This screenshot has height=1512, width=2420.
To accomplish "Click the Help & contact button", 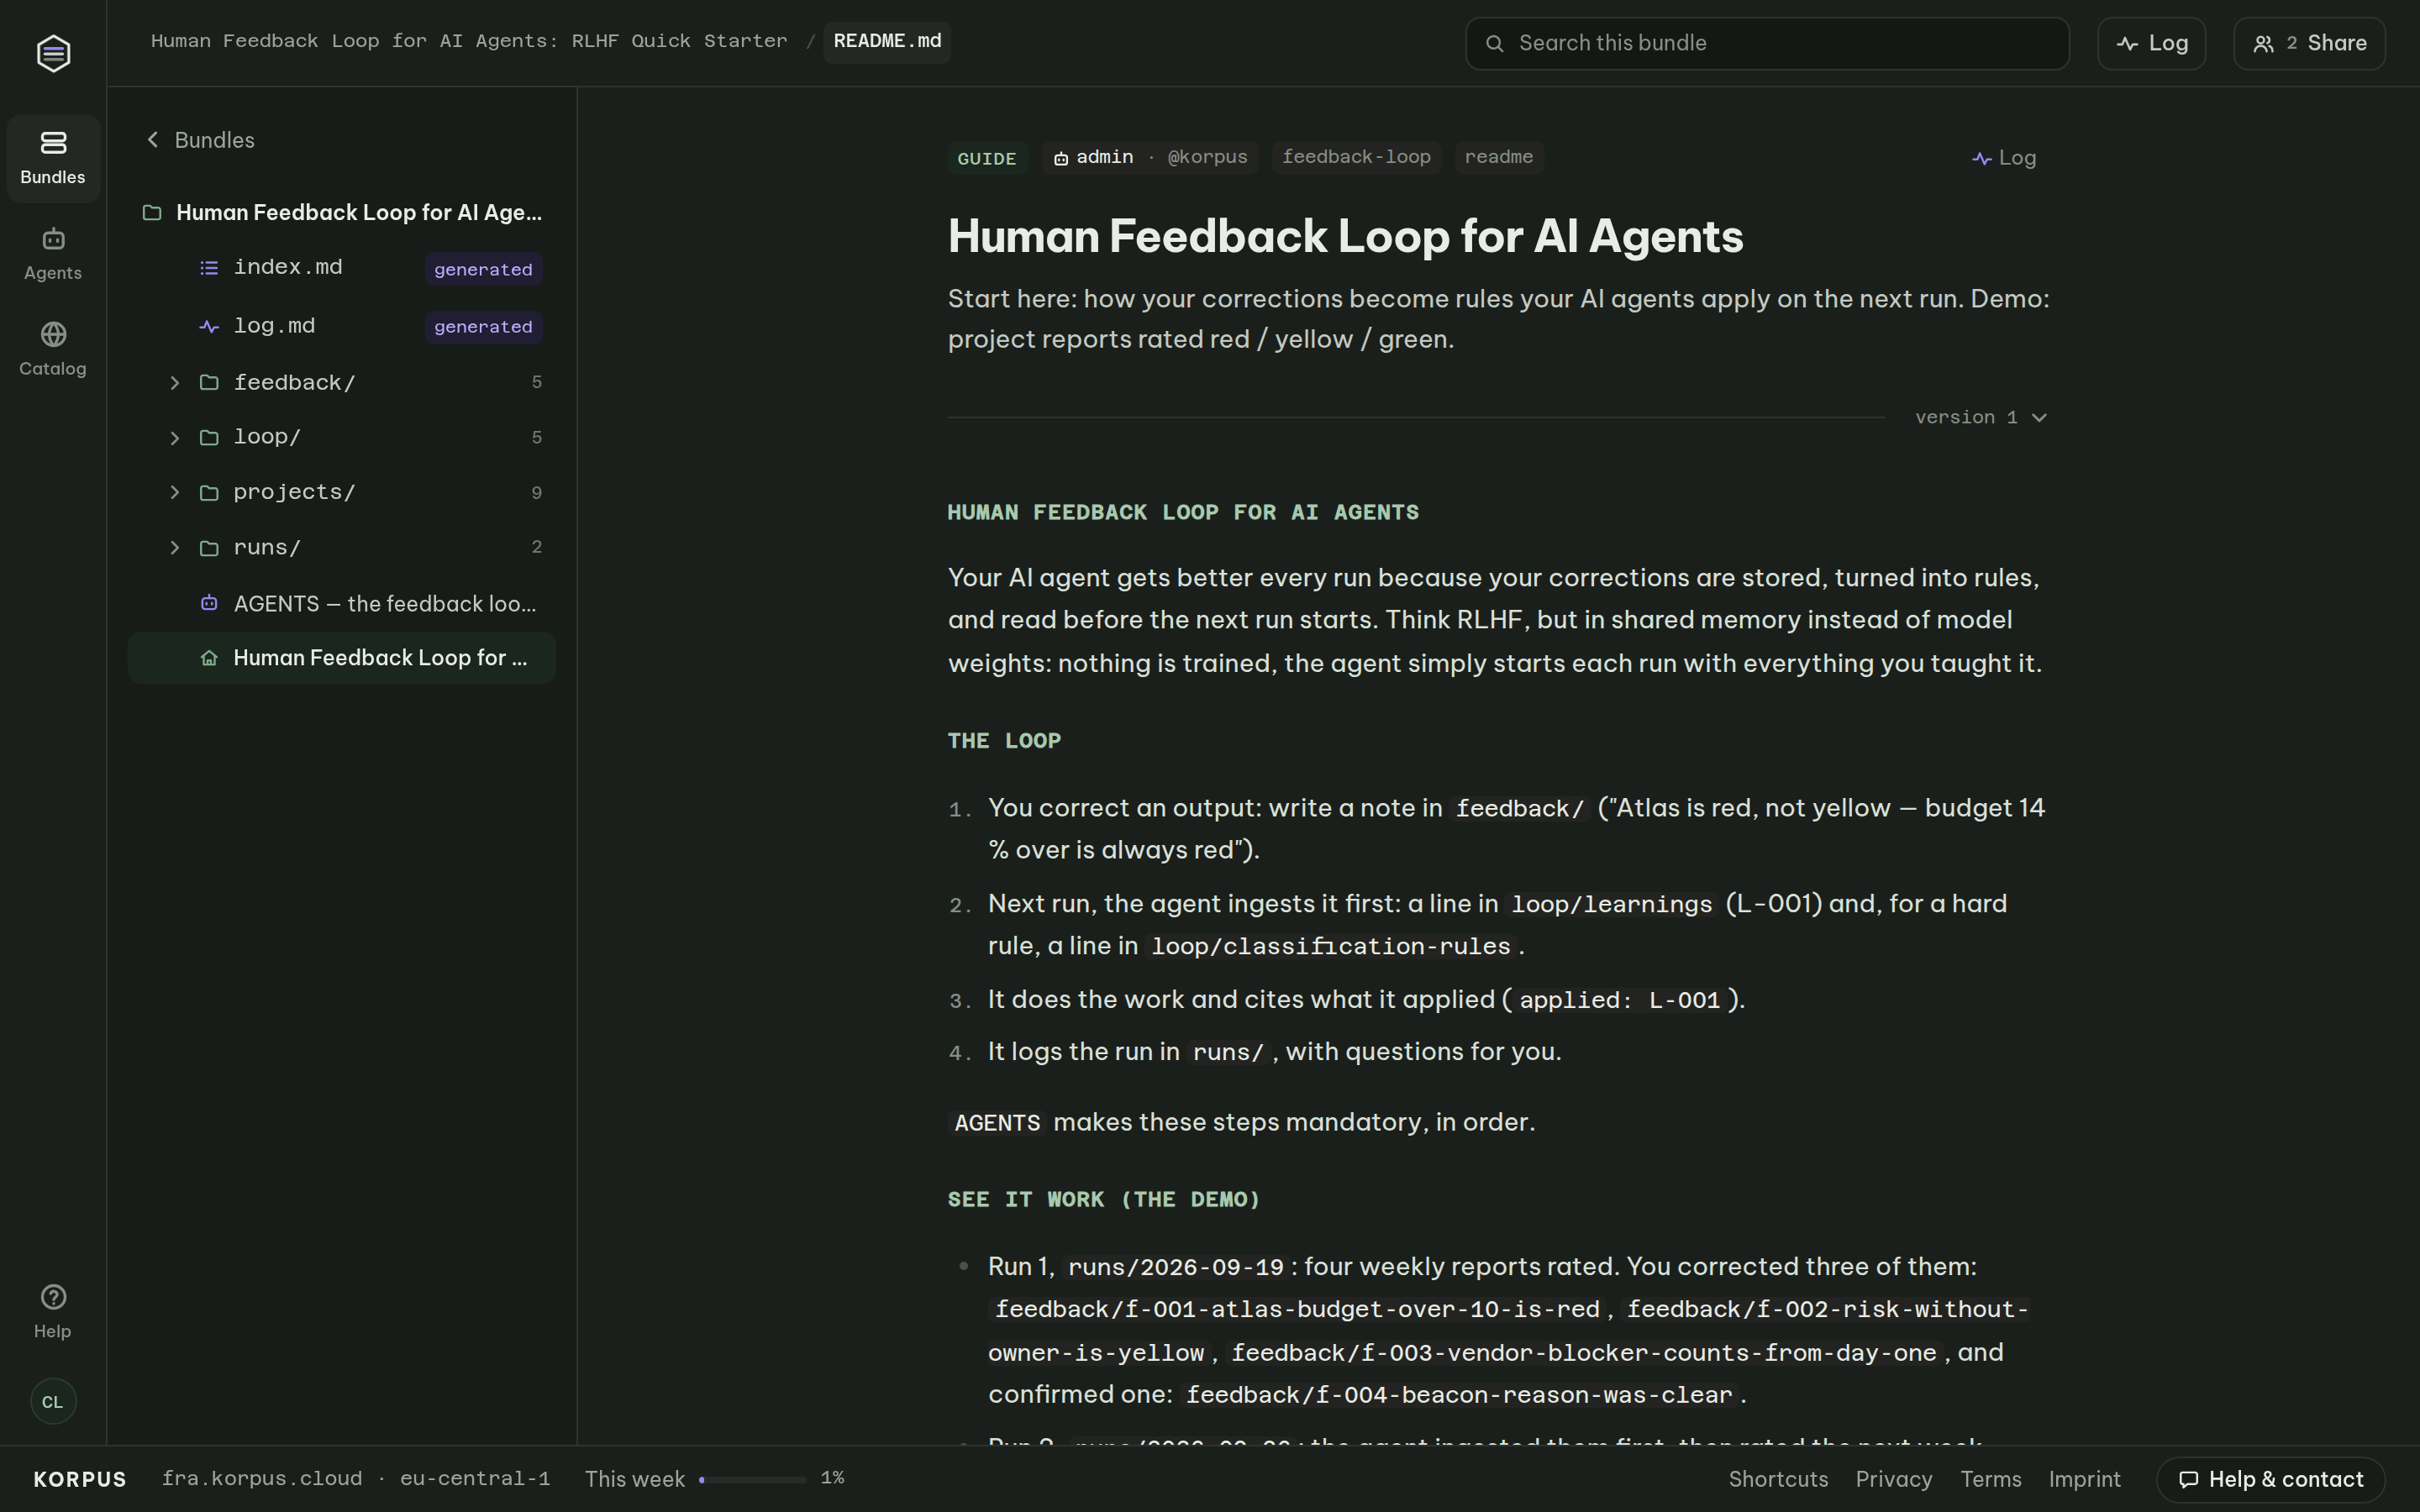I will [x=2270, y=1479].
